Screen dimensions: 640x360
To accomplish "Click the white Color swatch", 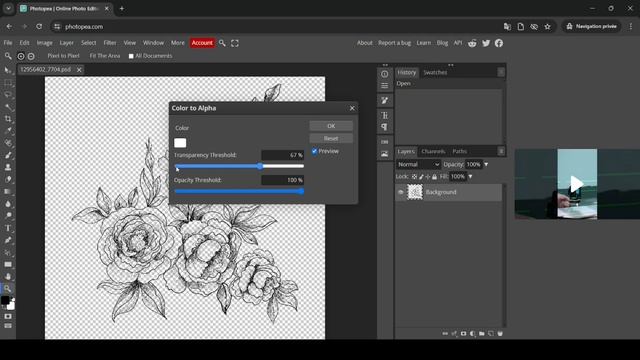I will click(x=180, y=142).
